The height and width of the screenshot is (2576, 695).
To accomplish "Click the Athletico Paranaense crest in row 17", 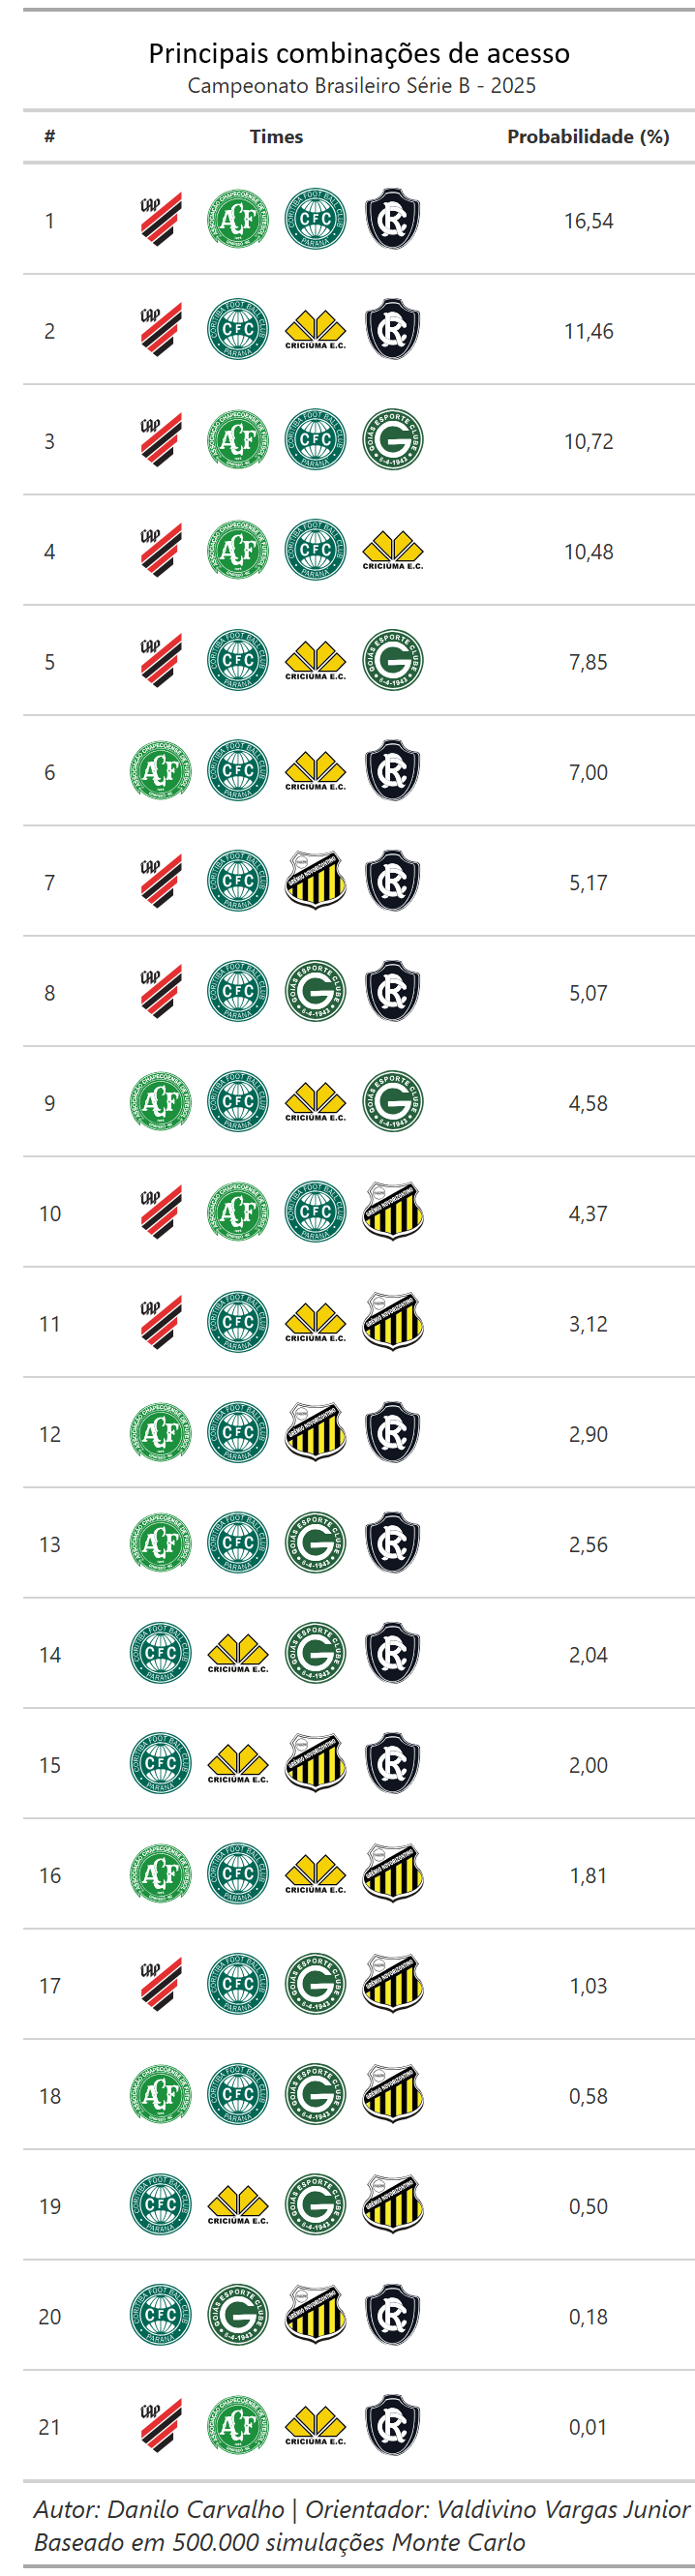I will tap(161, 1984).
